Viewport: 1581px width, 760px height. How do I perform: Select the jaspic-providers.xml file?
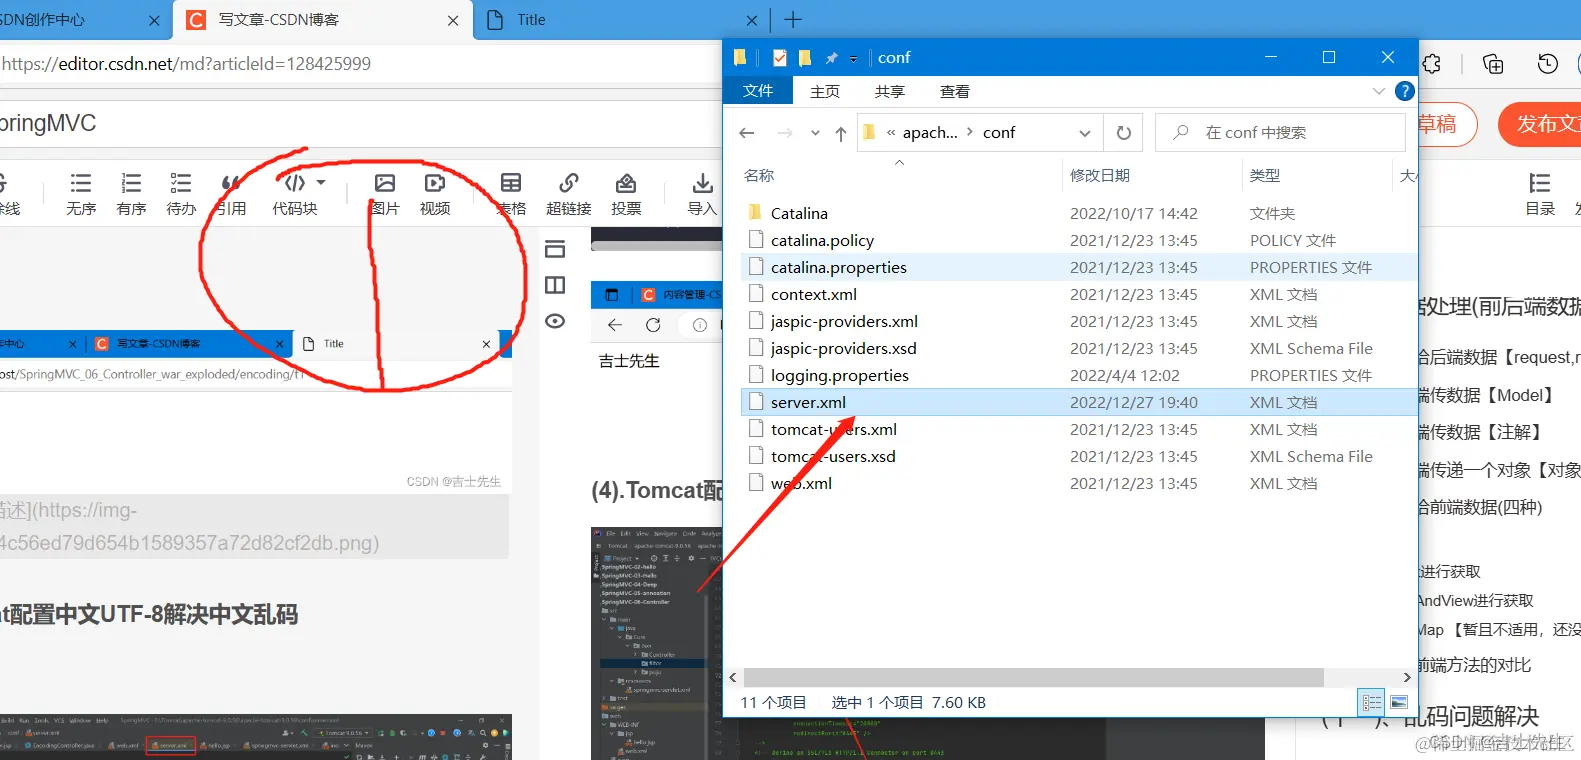[x=844, y=321]
